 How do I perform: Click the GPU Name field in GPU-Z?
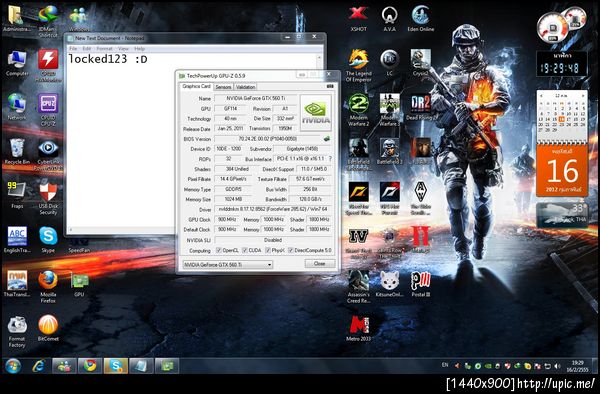coord(256,98)
